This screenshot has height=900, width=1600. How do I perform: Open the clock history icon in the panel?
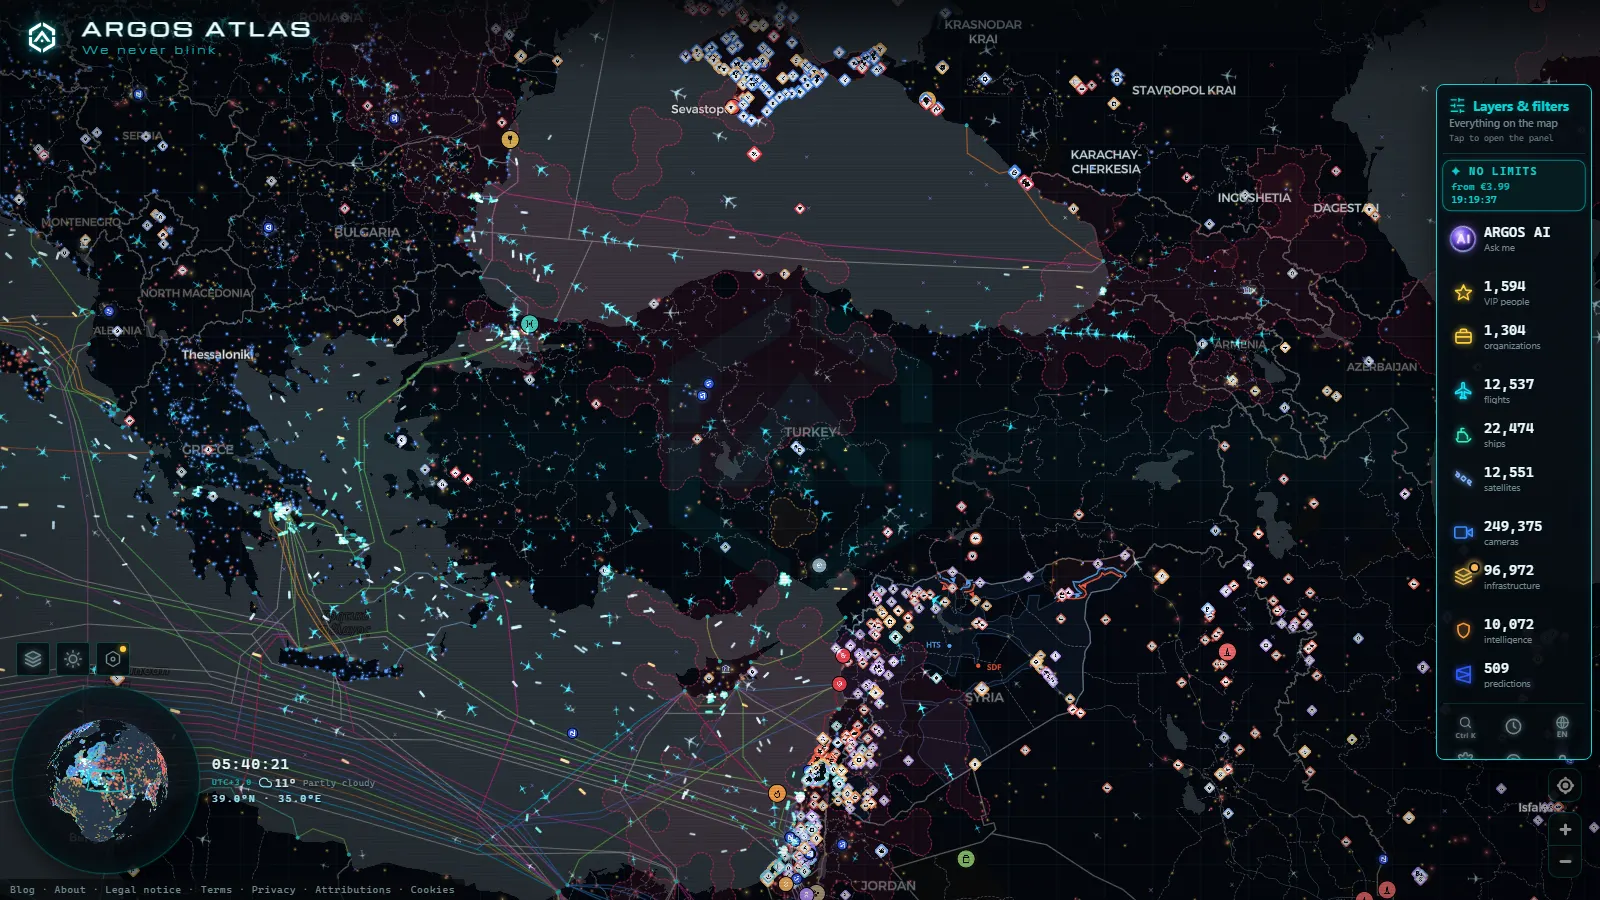pyautogui.click(x=1513, y=726)
